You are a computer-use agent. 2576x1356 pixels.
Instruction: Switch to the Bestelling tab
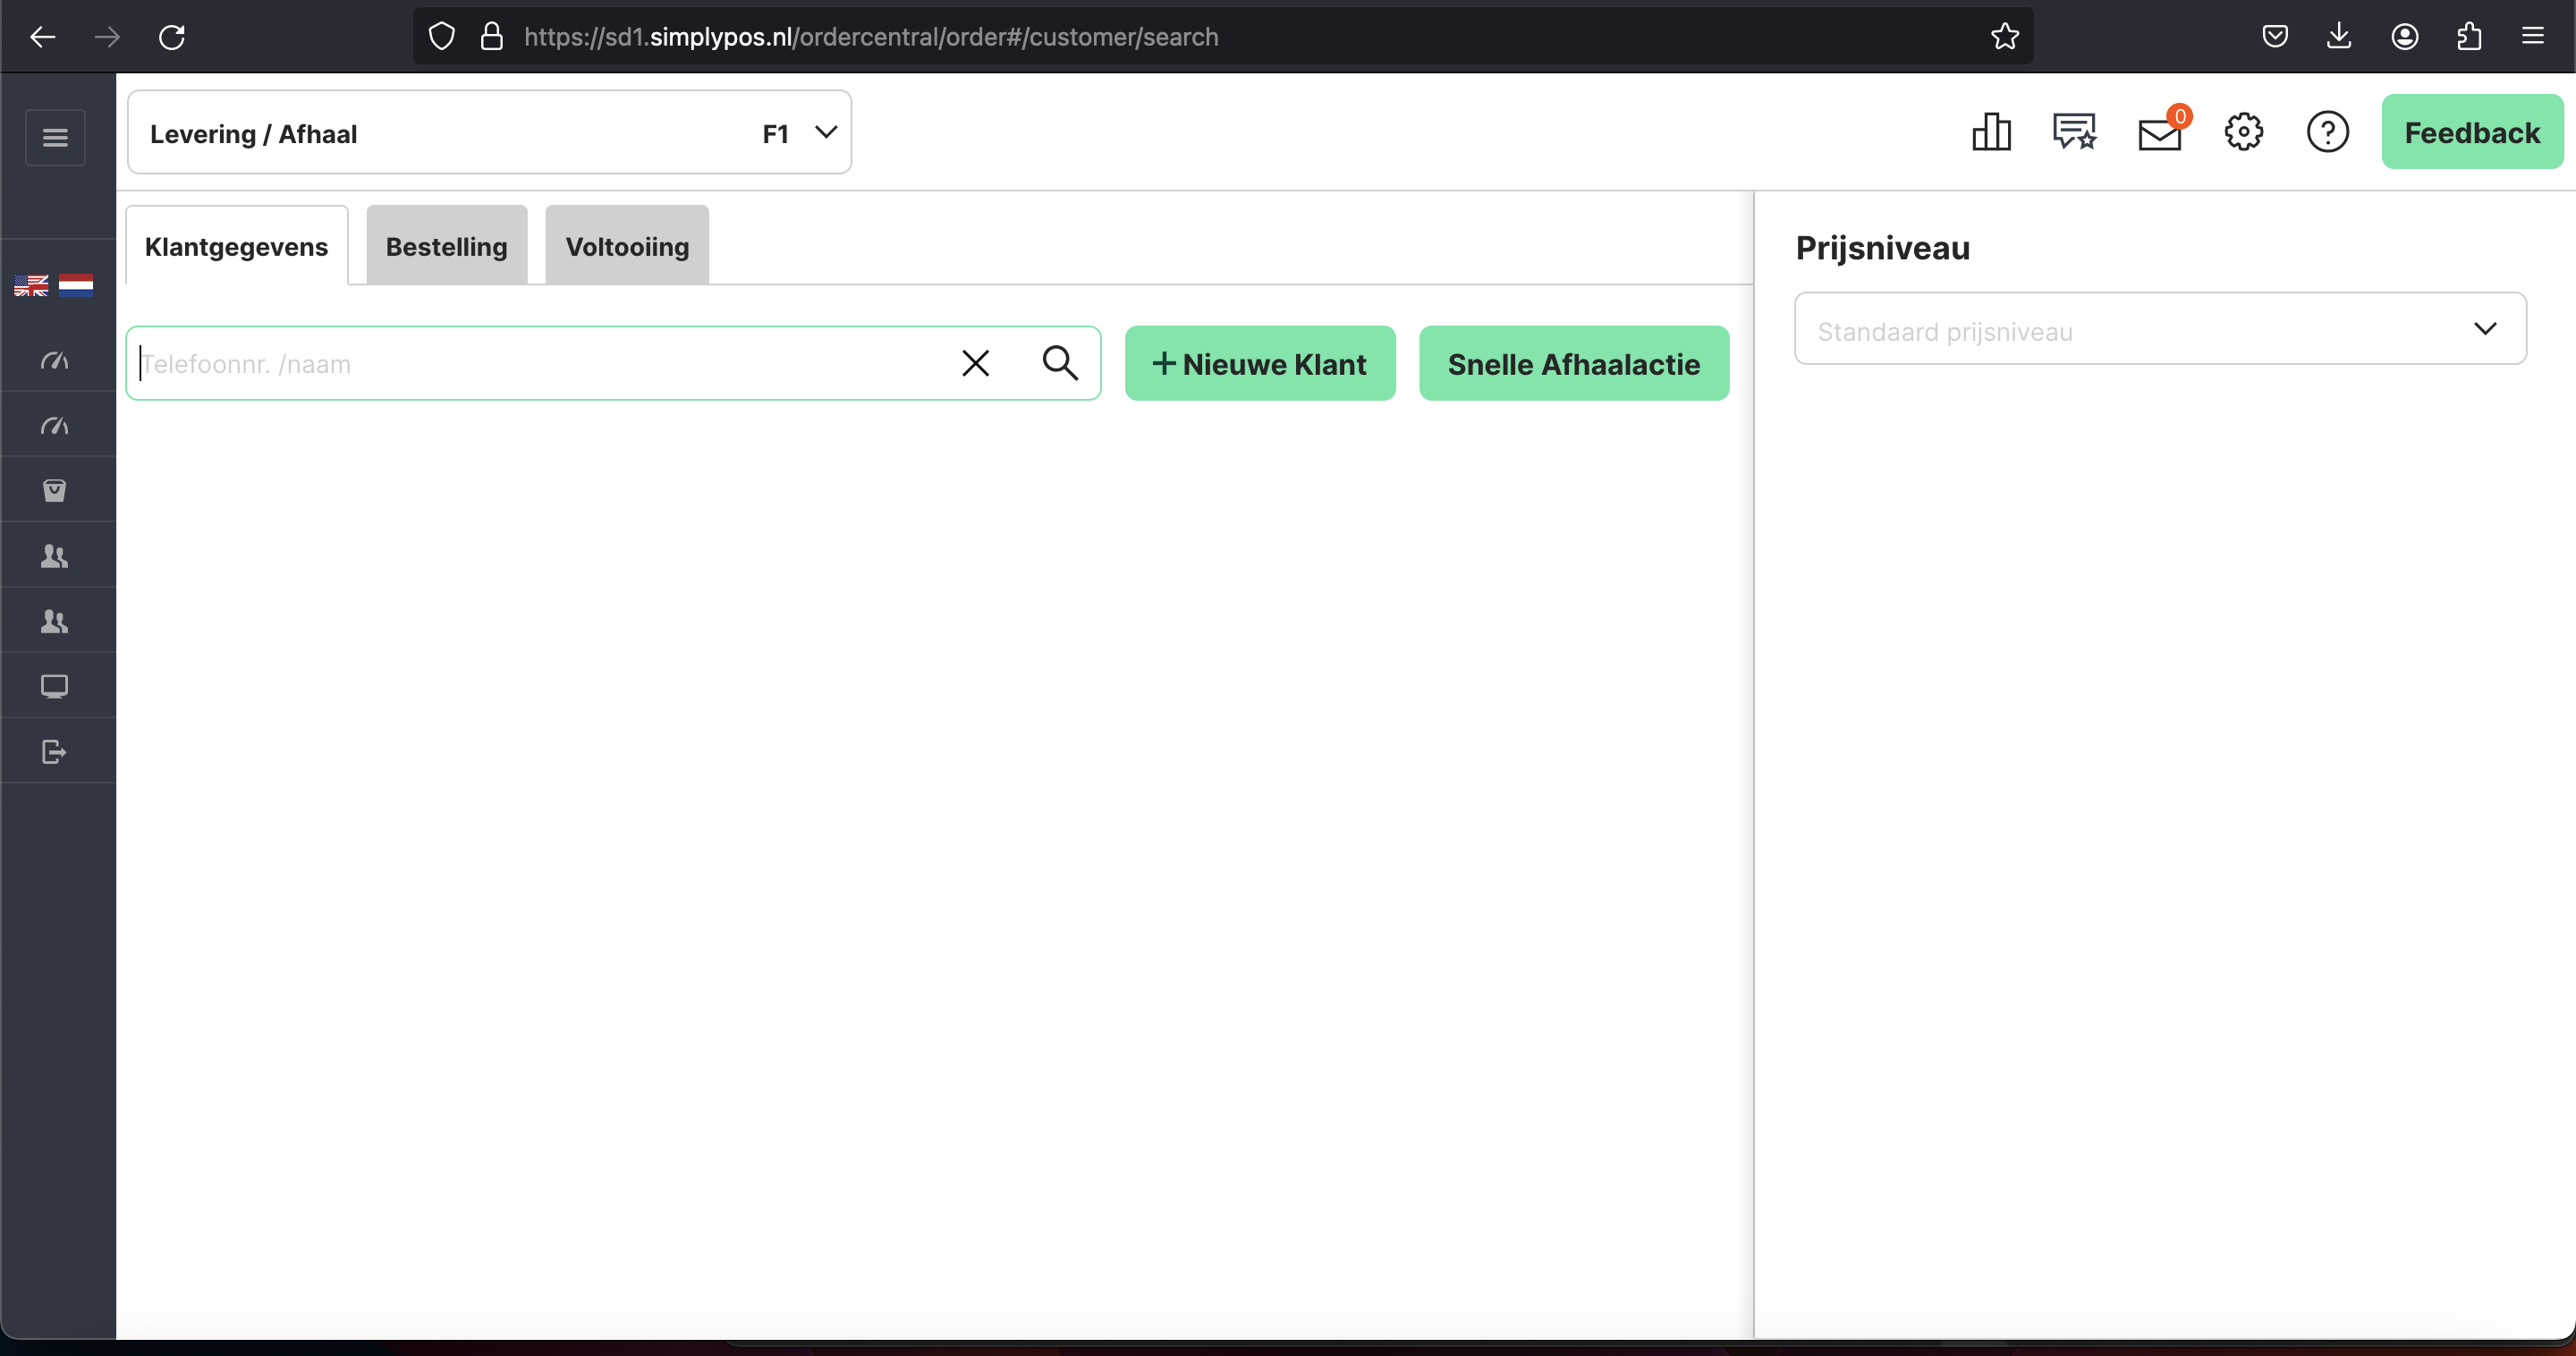pyautogui.click(x=447, y=246)
